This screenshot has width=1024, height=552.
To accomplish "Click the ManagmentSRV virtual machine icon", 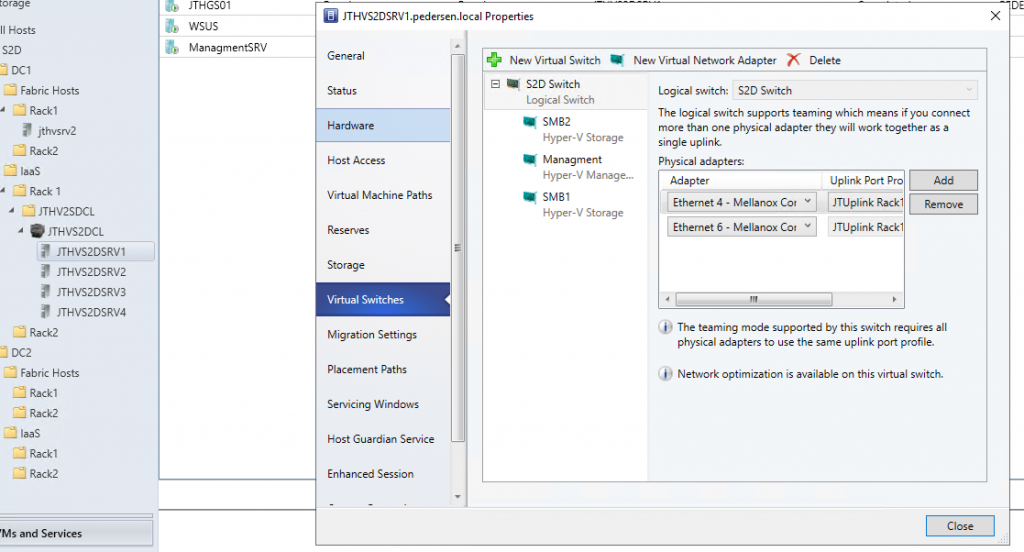I will 172,47.
